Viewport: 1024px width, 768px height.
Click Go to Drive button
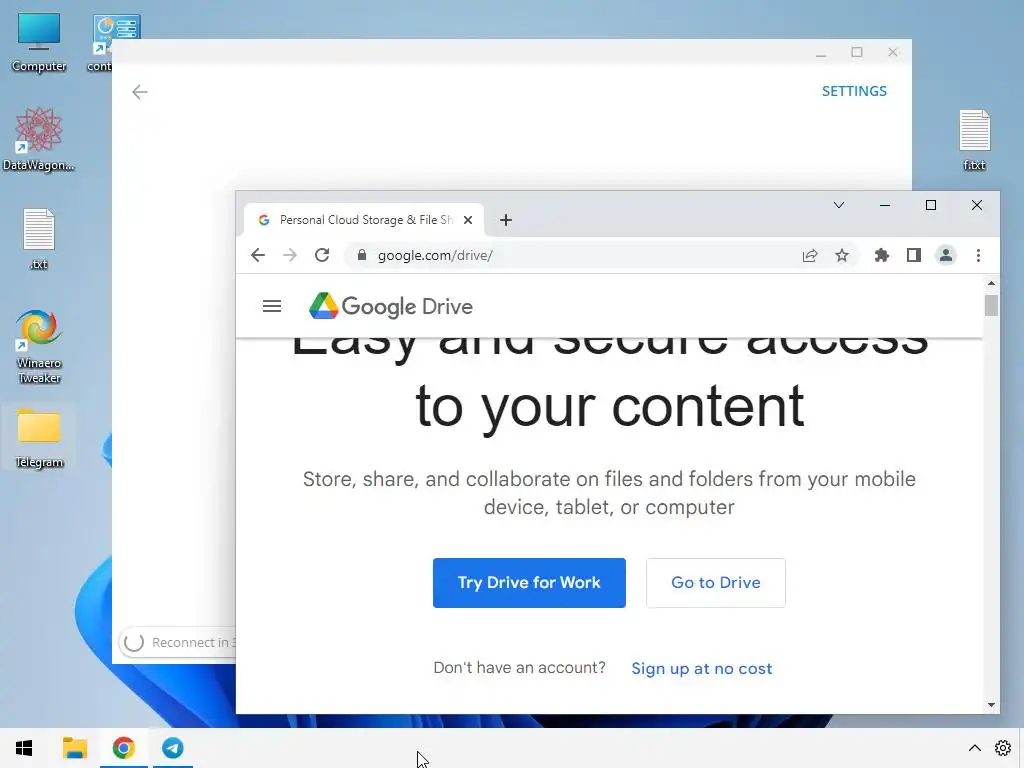[x=716, y=583]
